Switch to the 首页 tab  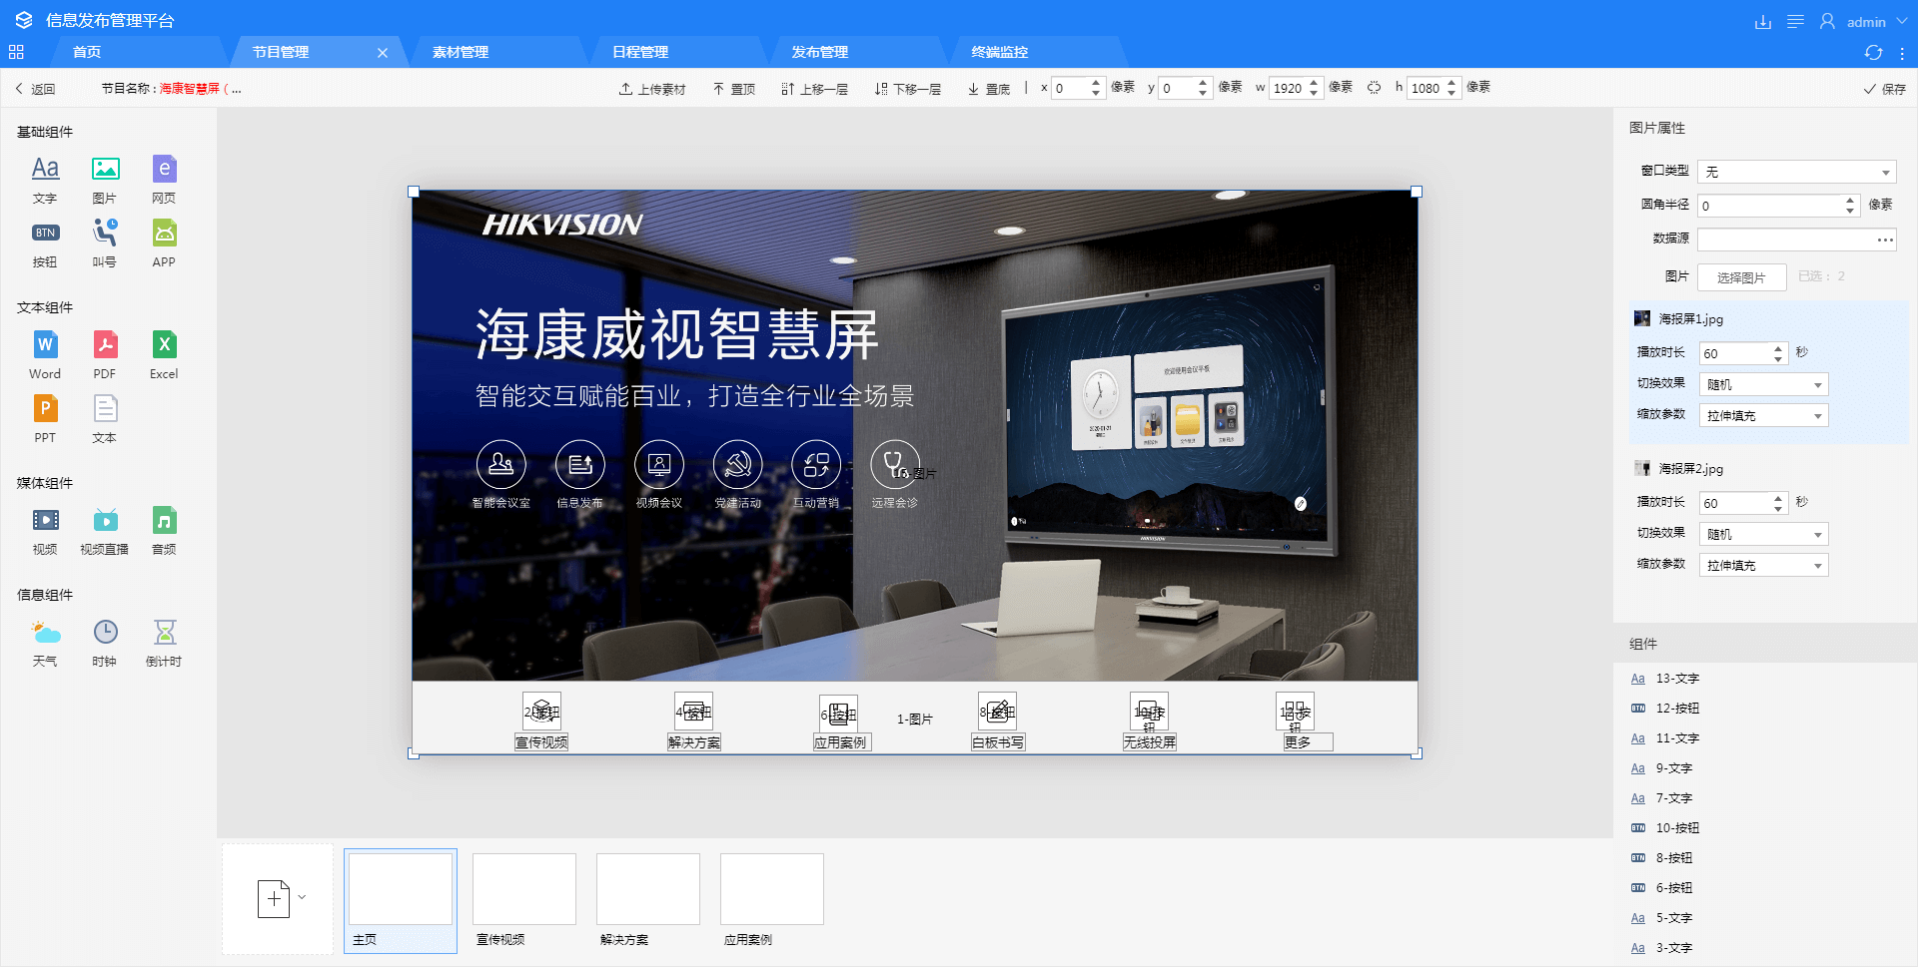pos(87,52)
